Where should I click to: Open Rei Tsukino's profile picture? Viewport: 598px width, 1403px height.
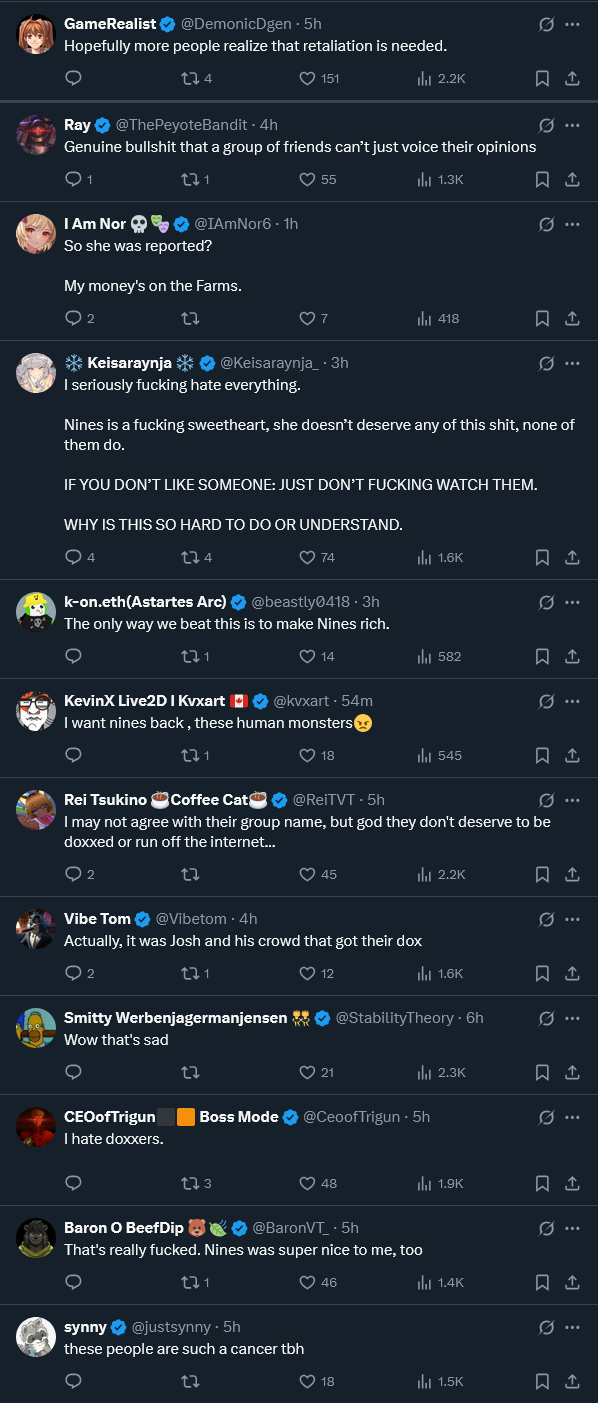point(36,810)
